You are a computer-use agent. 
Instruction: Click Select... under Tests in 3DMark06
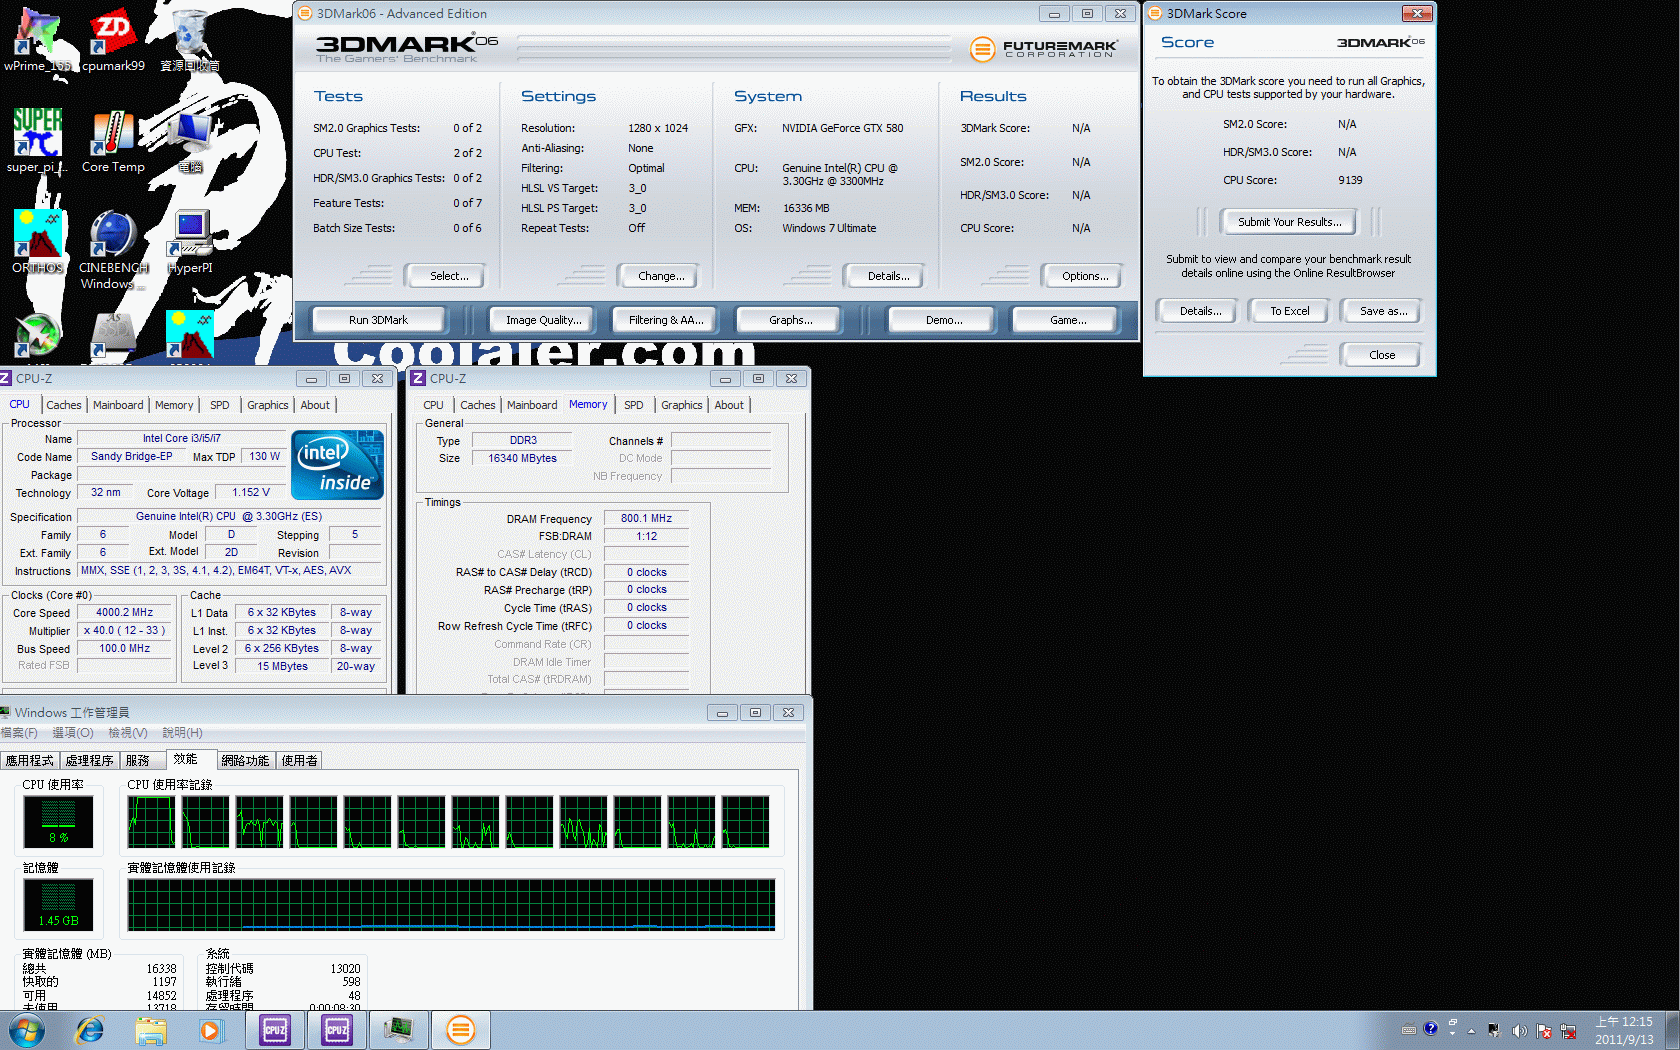445,276
